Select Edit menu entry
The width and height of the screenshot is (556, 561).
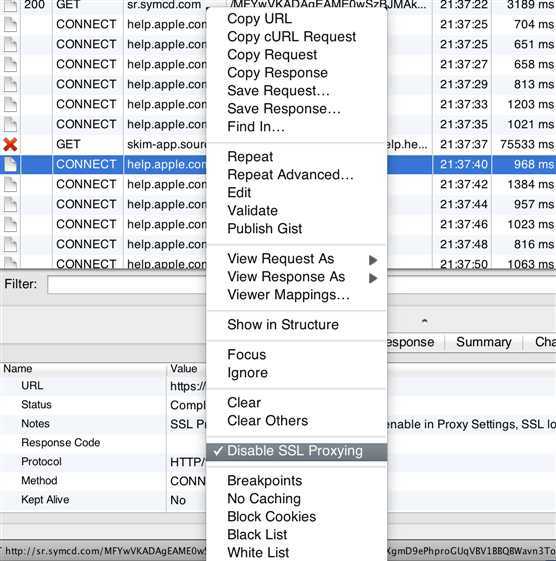[x=239, y=192]
